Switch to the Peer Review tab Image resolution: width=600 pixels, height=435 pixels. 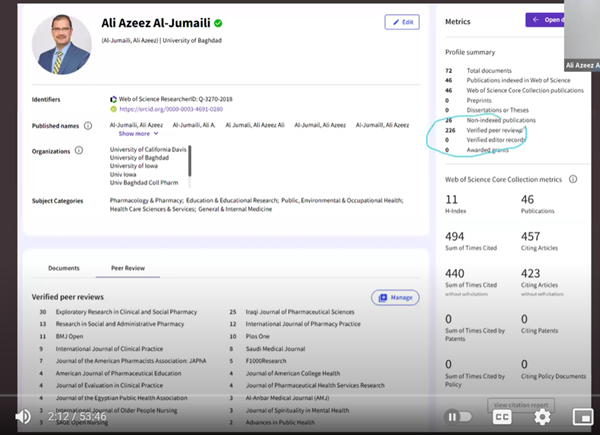click(128, 268)
